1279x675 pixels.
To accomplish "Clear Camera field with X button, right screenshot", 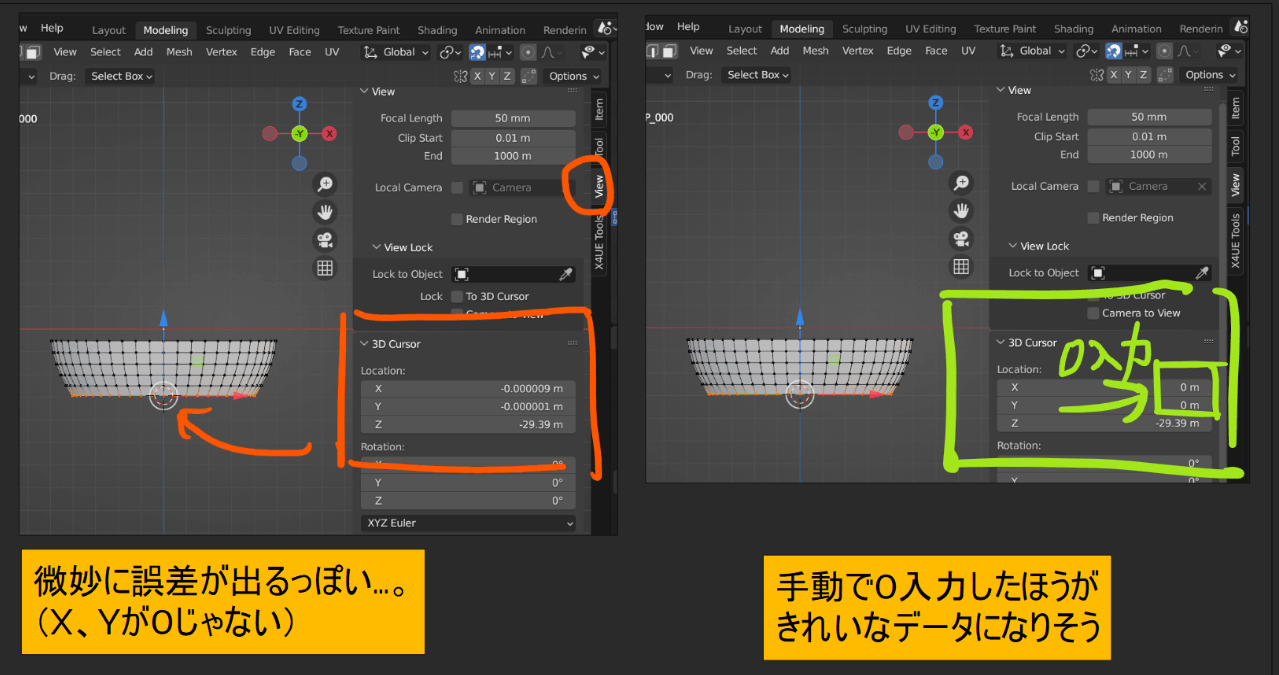I will point(1201,187).
